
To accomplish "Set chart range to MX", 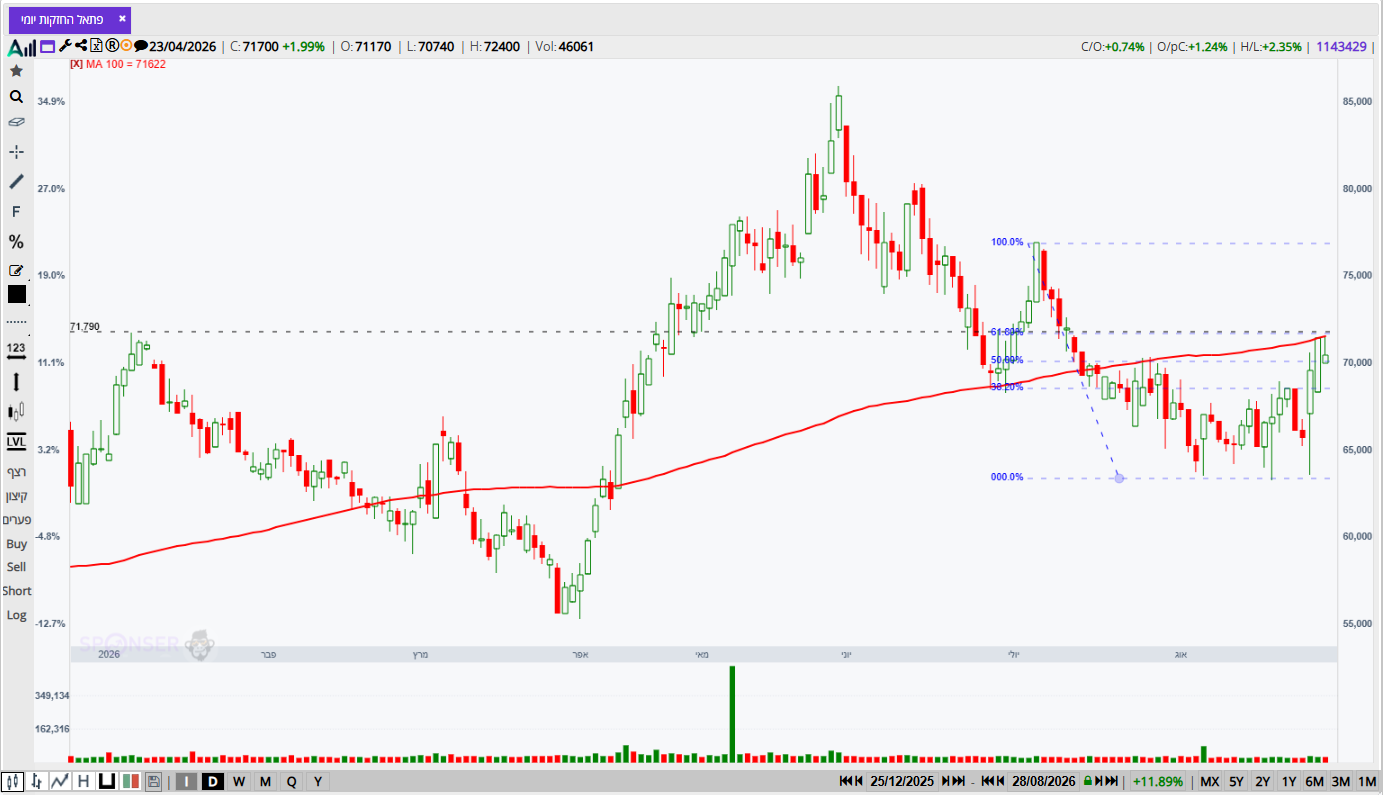I will pos(1210,781).
